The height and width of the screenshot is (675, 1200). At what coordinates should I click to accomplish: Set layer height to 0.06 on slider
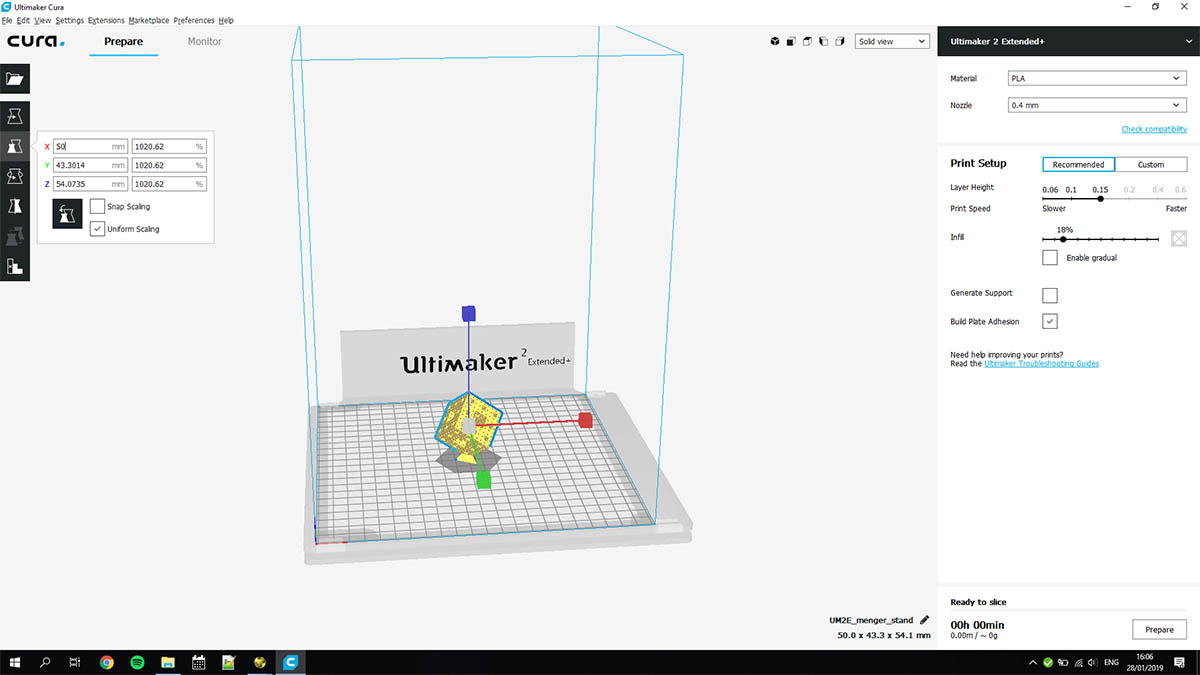click(1050, 190)
